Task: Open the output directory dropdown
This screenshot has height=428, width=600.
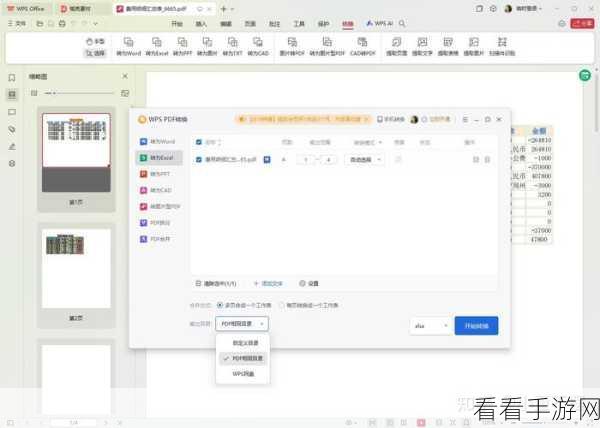Action: pyautogui.click(x=242, y=324)
